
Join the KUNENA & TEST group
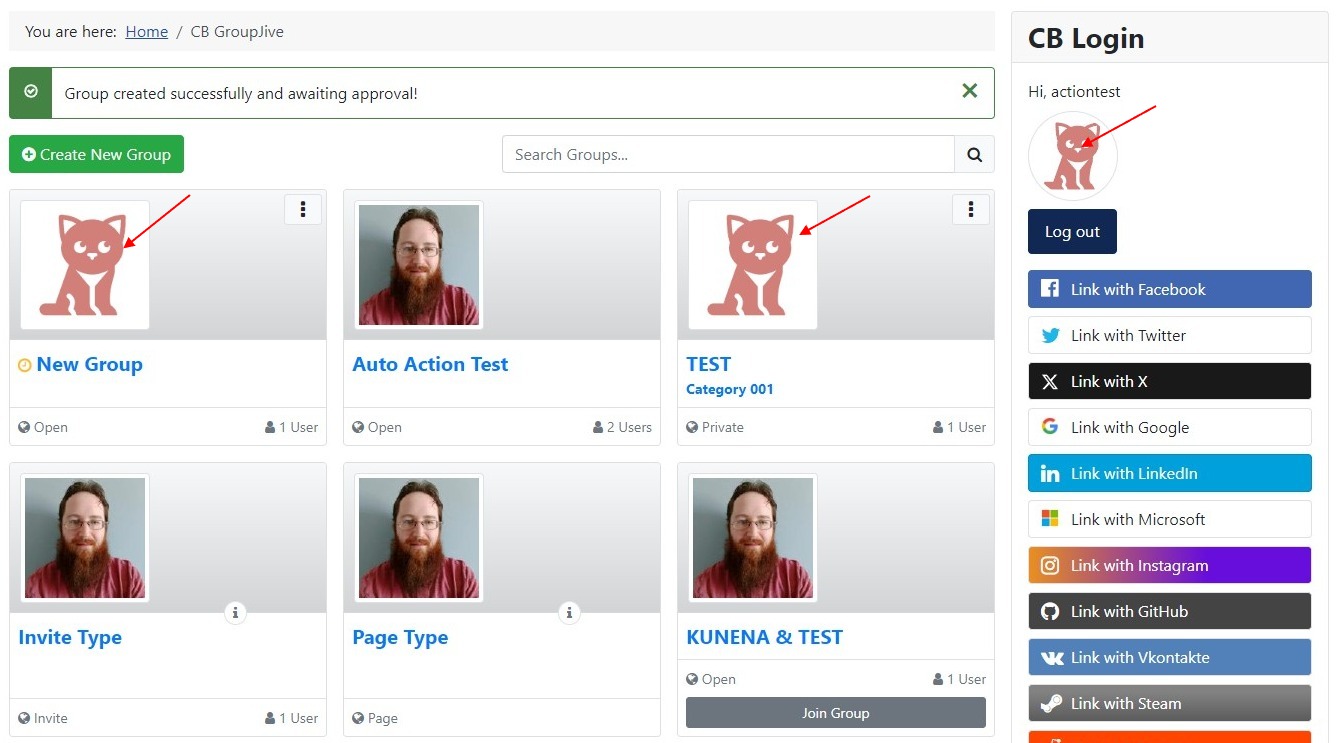pos(836,713)
